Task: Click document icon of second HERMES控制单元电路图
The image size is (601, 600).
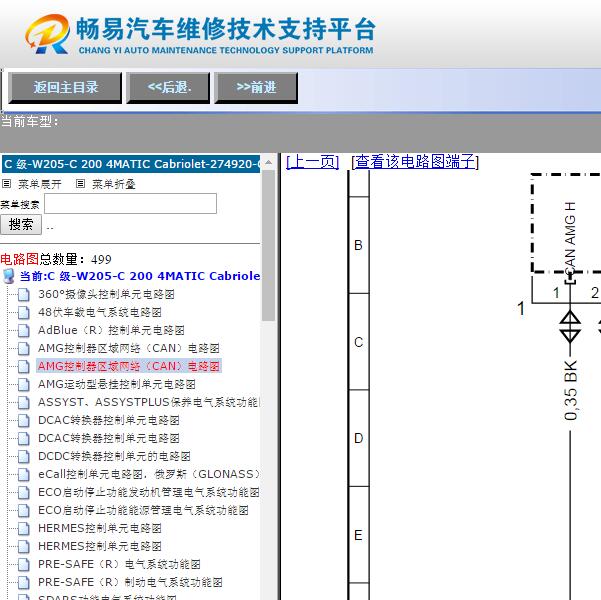Action: tap(24, 546)
